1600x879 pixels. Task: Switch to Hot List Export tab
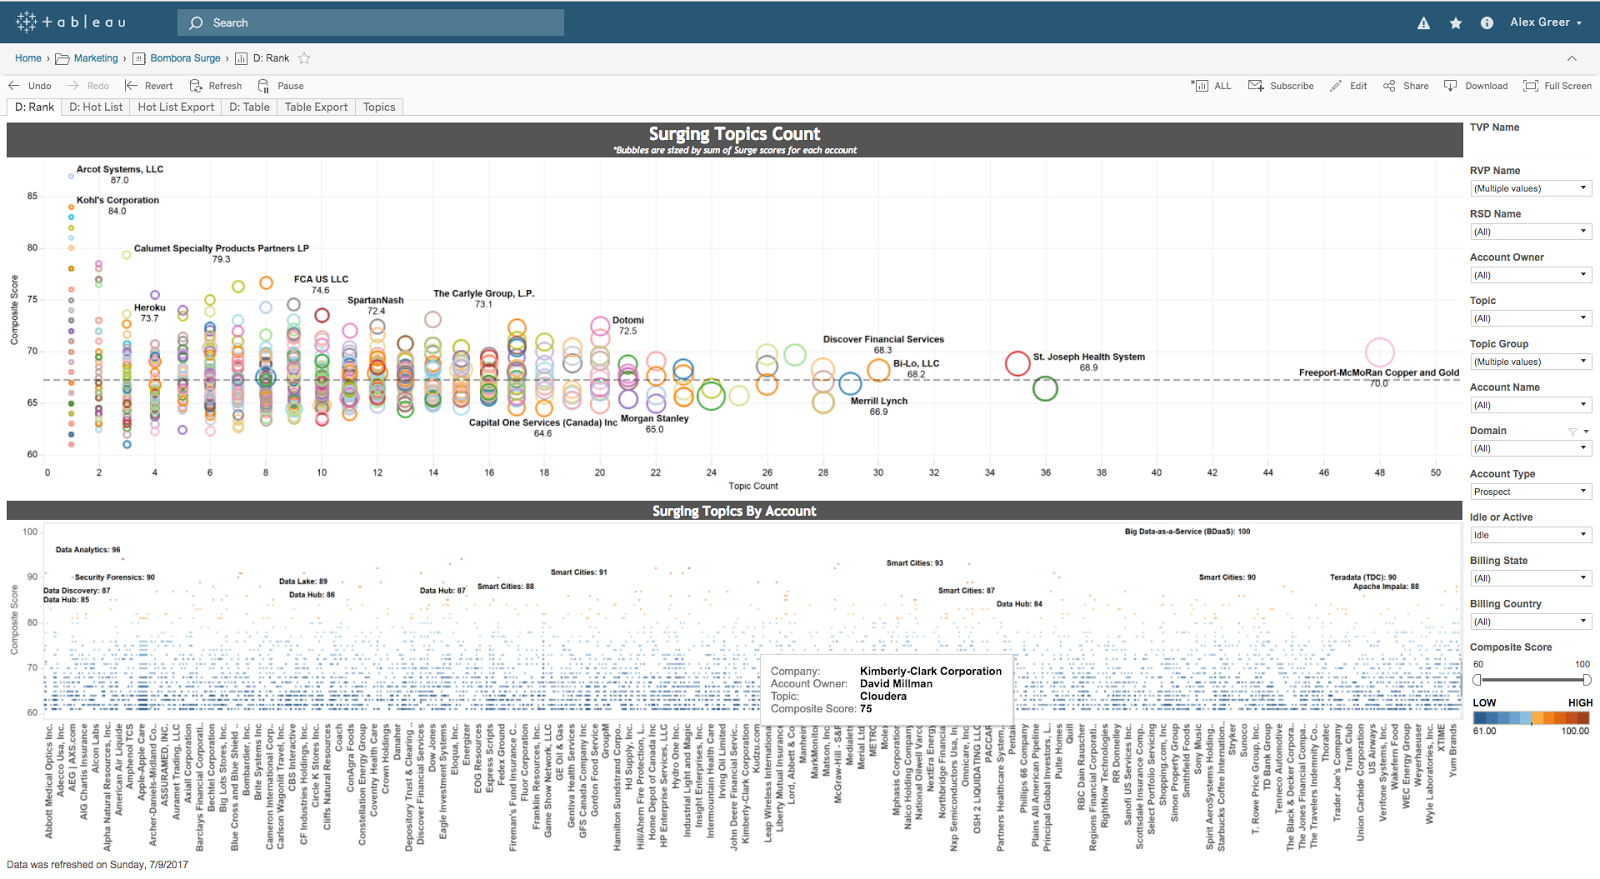(176, 107)
